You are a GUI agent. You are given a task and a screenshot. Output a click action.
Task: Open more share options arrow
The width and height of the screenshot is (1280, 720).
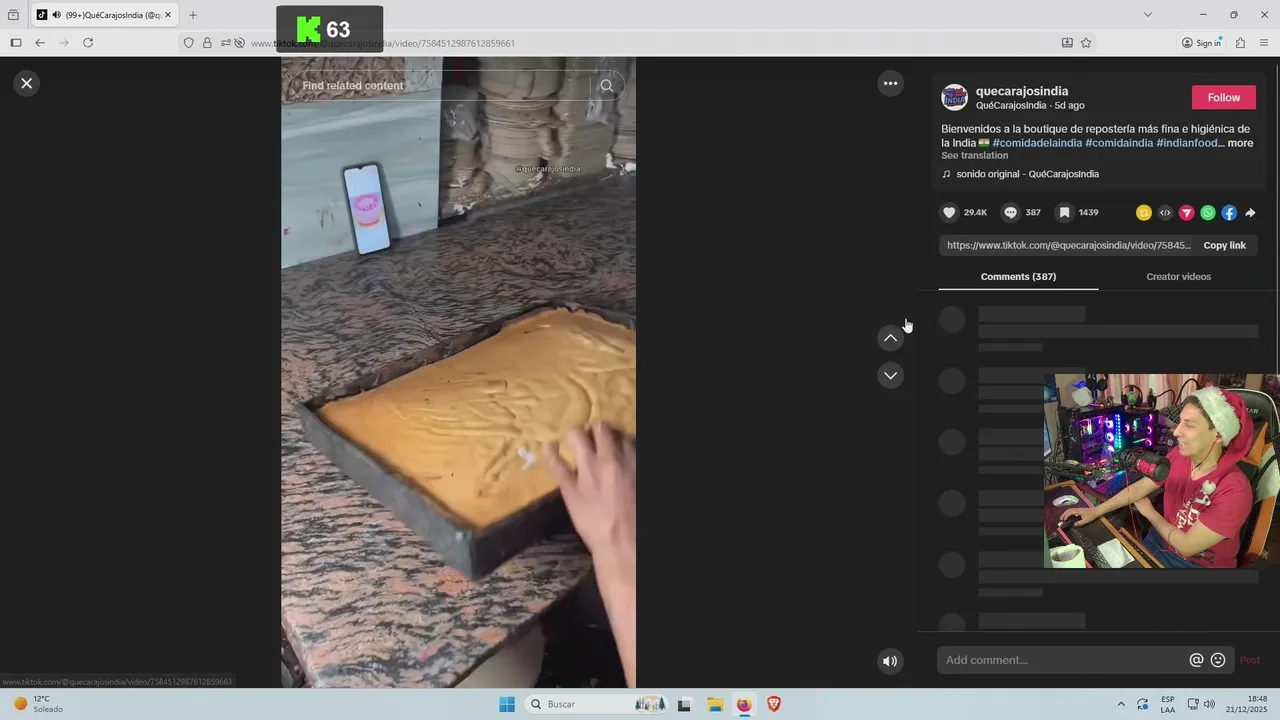click(x=1250, y=213)
